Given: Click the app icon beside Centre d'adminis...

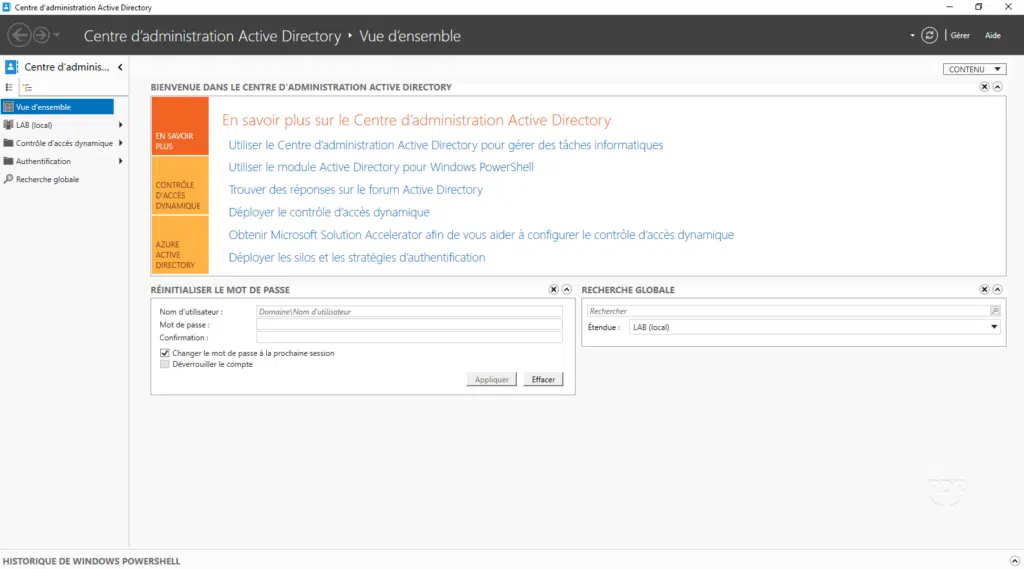Looking at the screenshot, I should 11,67.
